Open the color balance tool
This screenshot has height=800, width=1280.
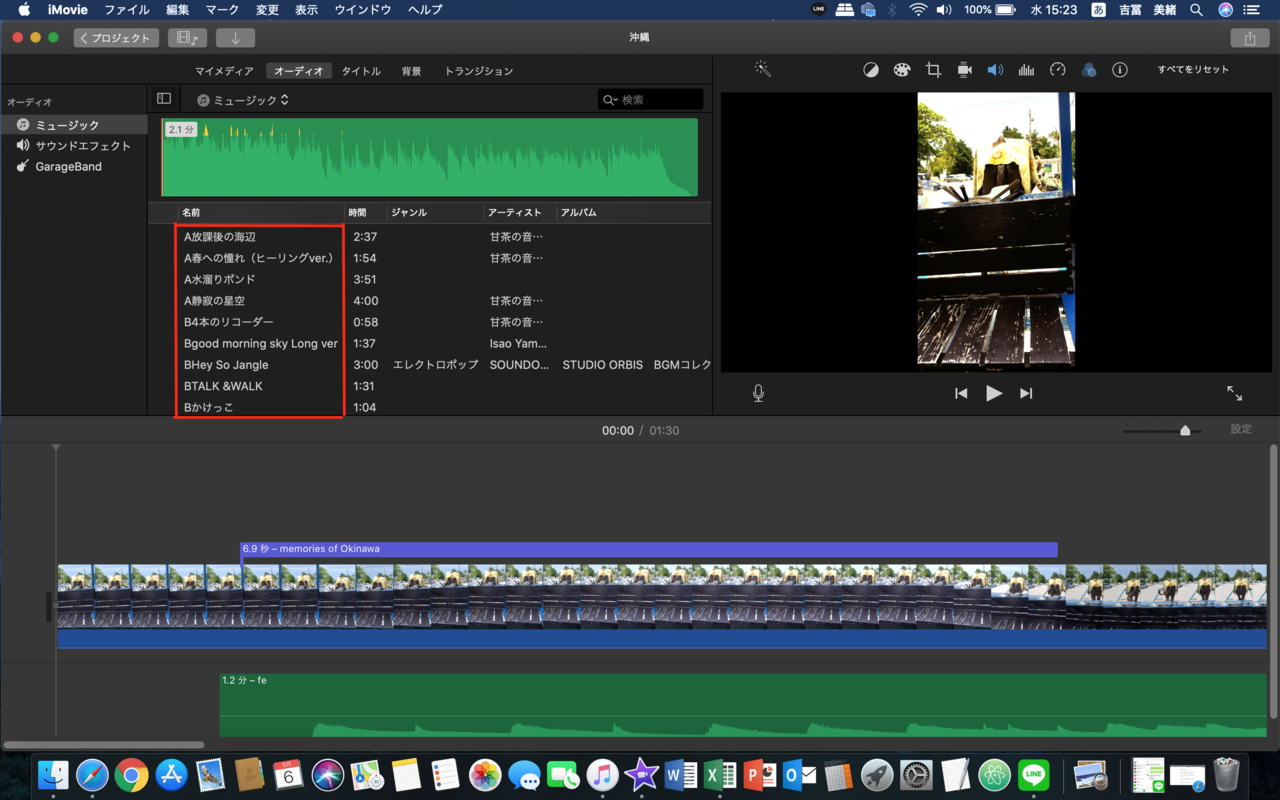[871, 70]
